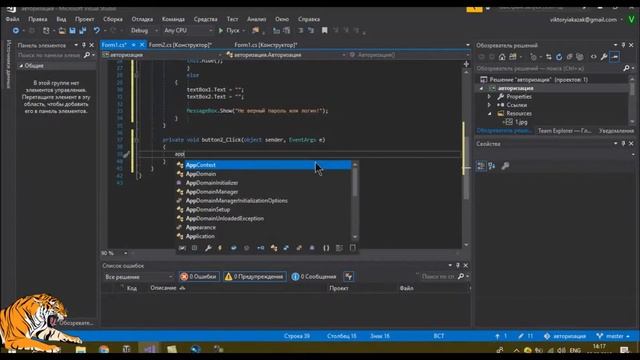Click the авторизация repository in status bar
Image resolution: width=640 pixels, height=360 pixels.
pyautogui.click(x=565, y=336)
